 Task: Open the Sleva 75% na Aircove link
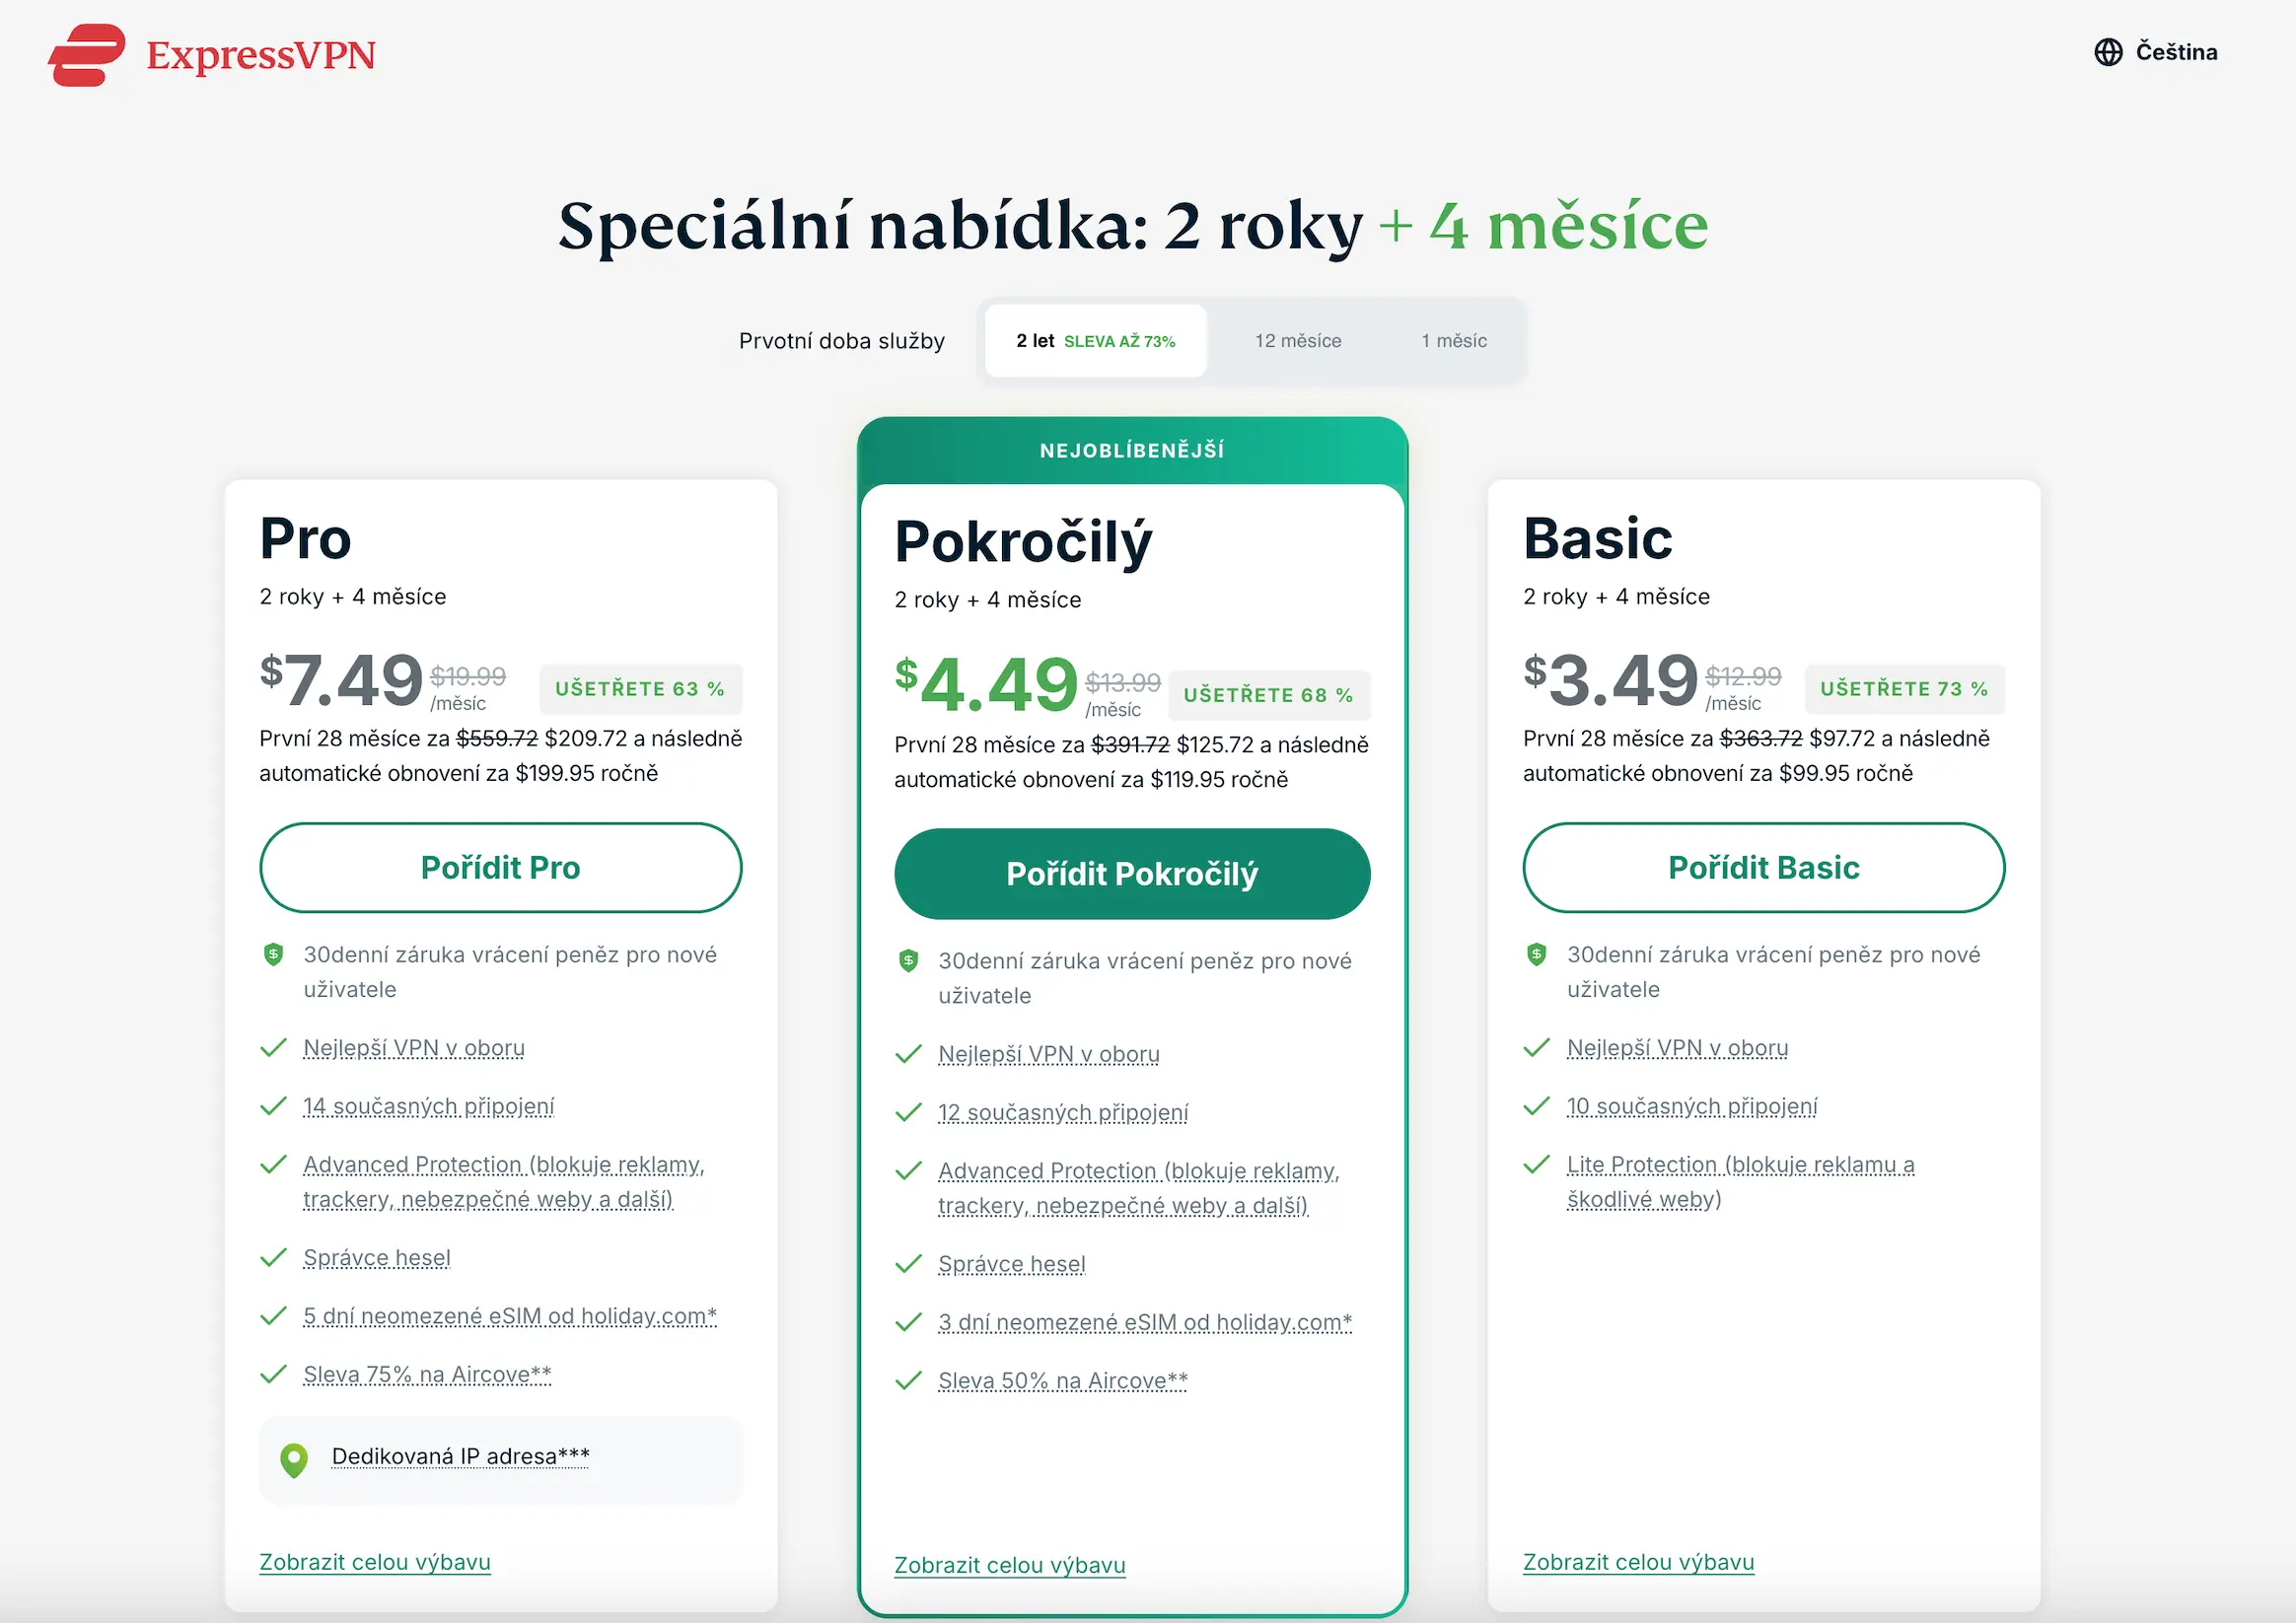click(x=427, y=1374)
